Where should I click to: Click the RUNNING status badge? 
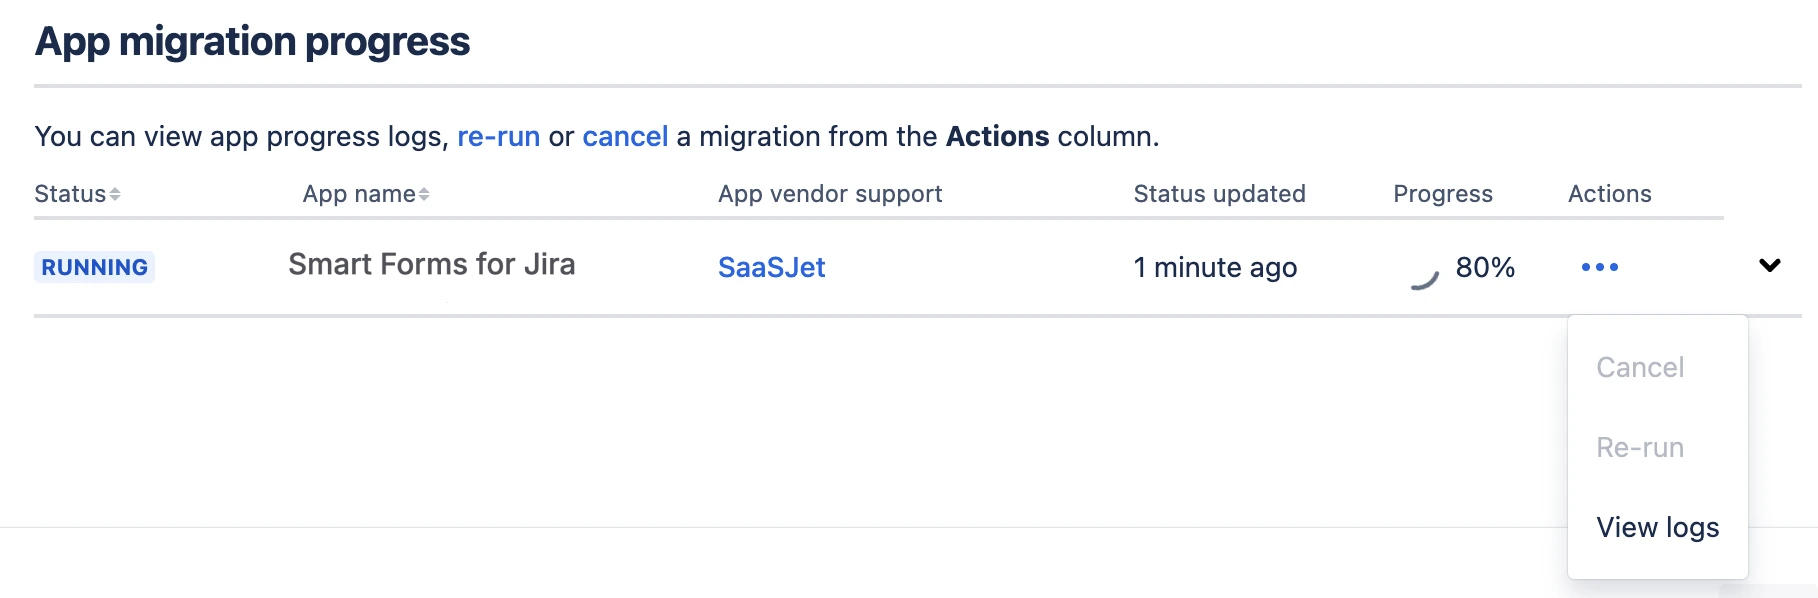click(x=95, y=267)
